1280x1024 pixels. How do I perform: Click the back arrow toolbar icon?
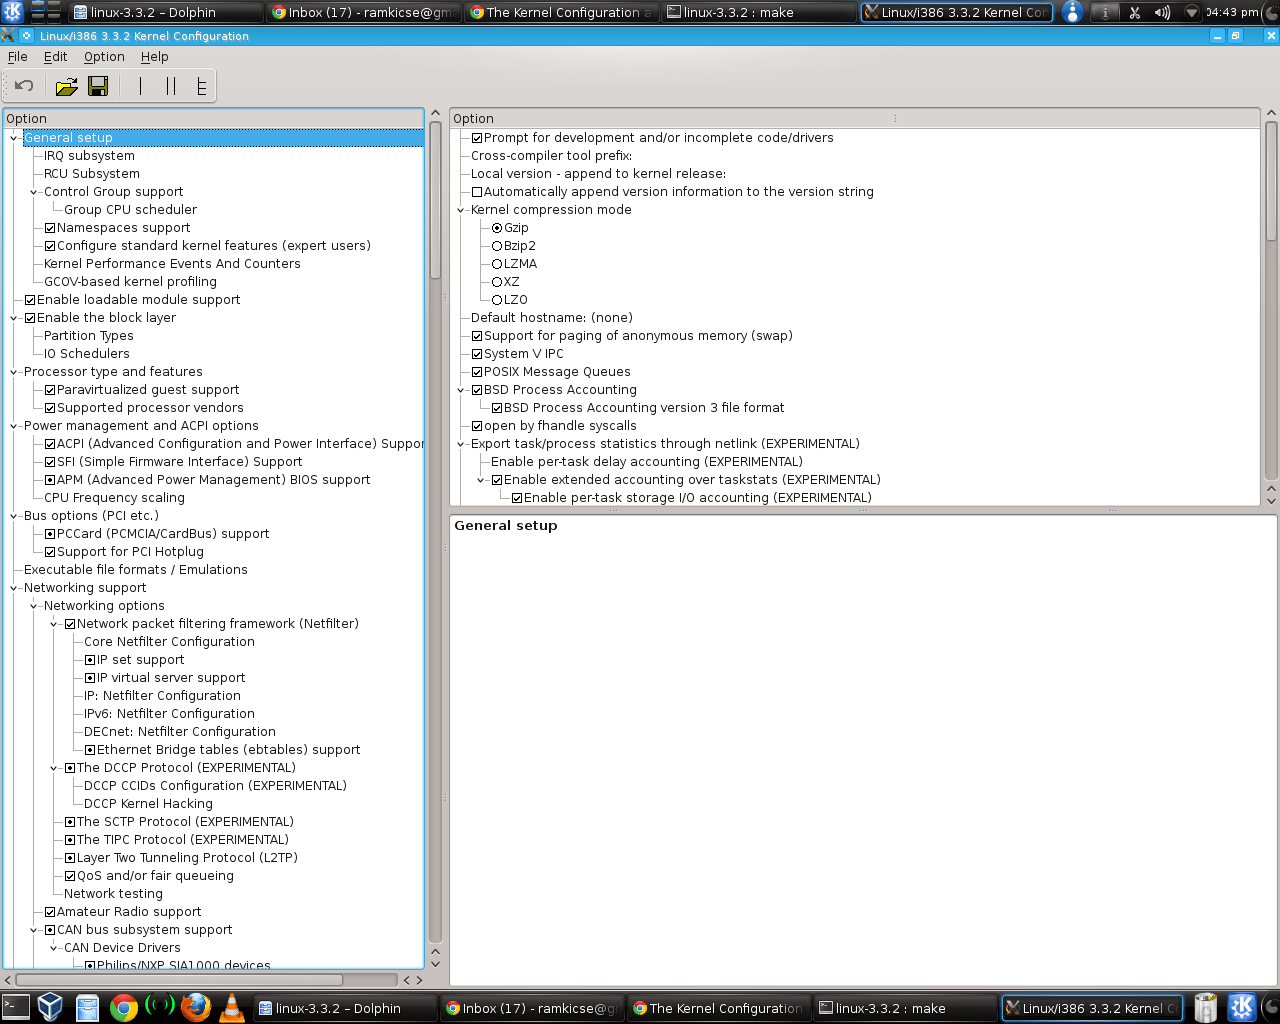[x=22, y=86]
